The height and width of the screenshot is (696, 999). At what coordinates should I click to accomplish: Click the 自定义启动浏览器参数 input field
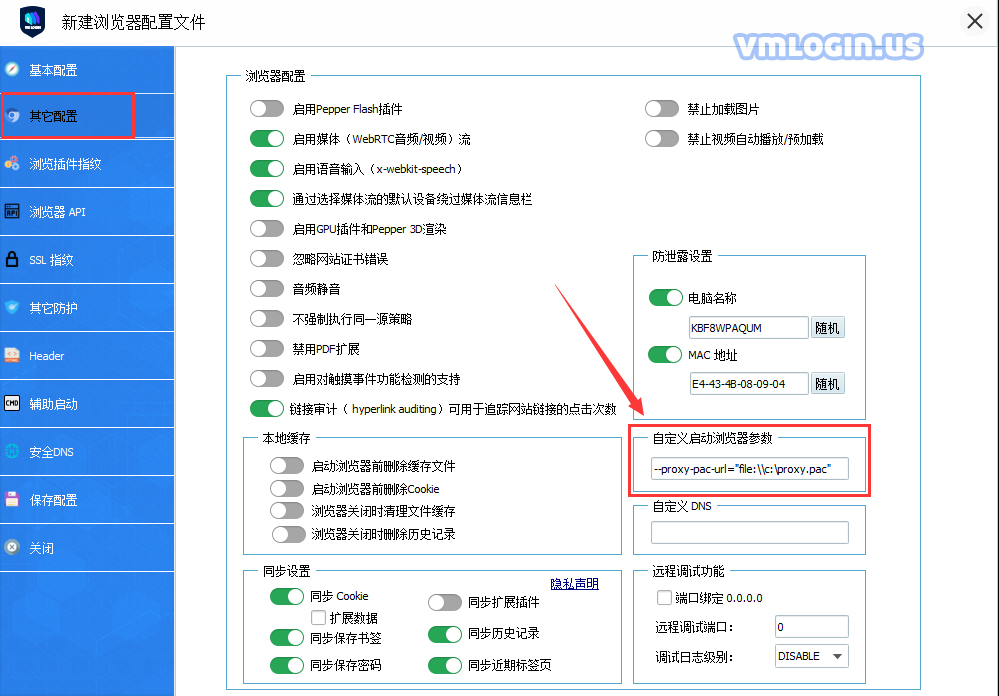[749, 469]
